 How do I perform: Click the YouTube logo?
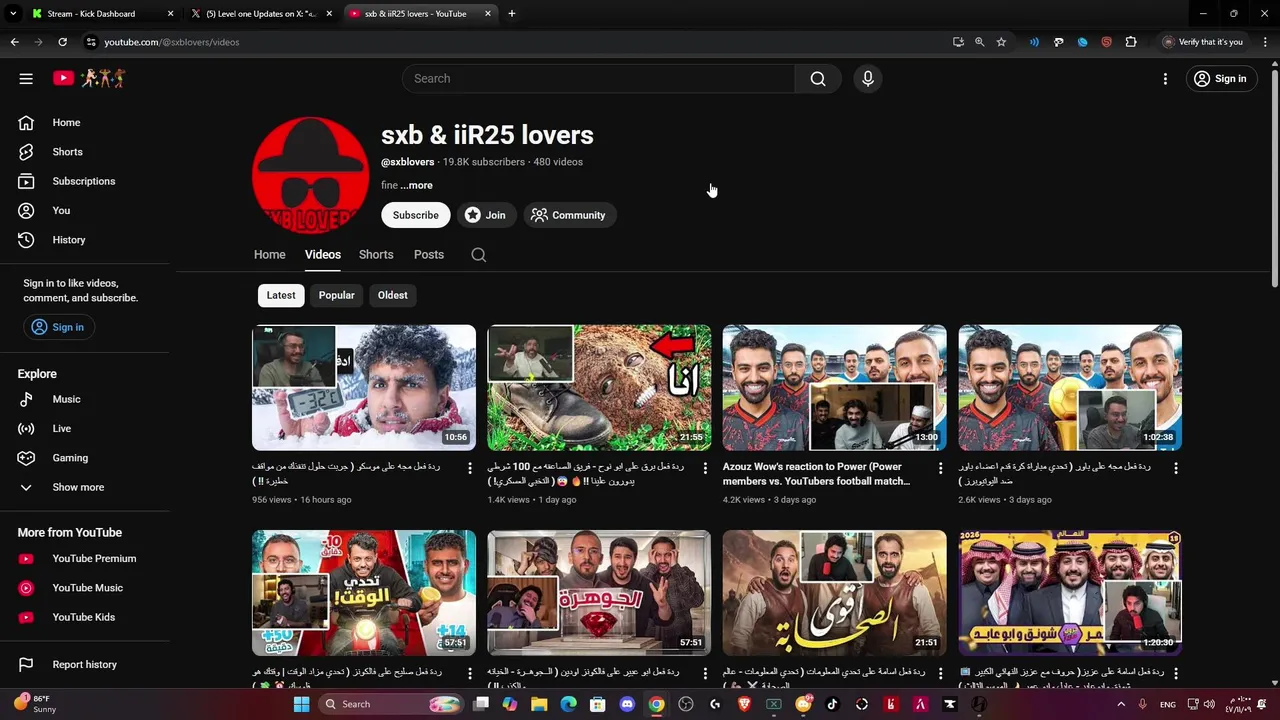[89, 78]
